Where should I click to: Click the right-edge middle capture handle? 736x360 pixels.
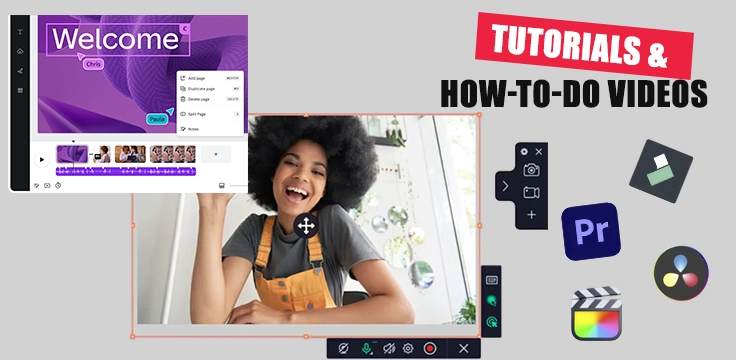(x=479, y=226)
